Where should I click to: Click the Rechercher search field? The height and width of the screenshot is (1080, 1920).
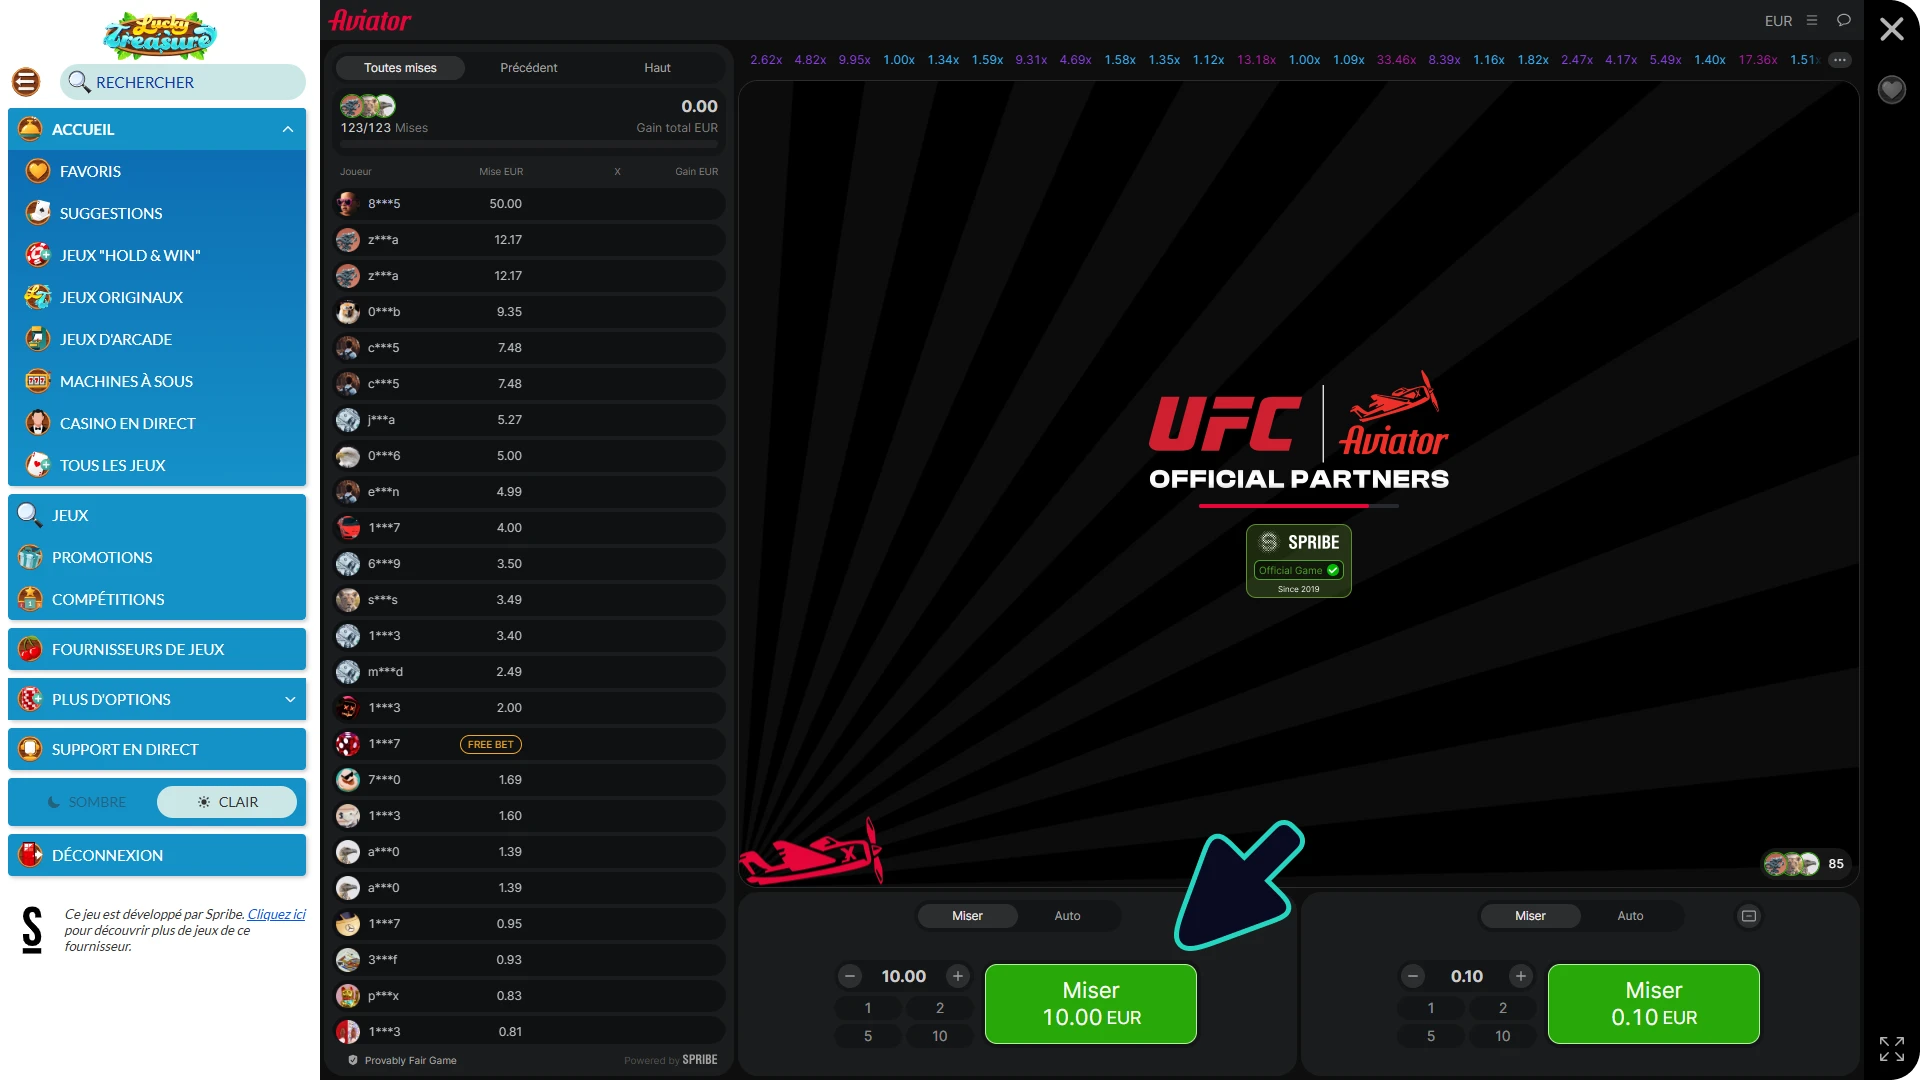pyautogui.click(x=183, y=82)
